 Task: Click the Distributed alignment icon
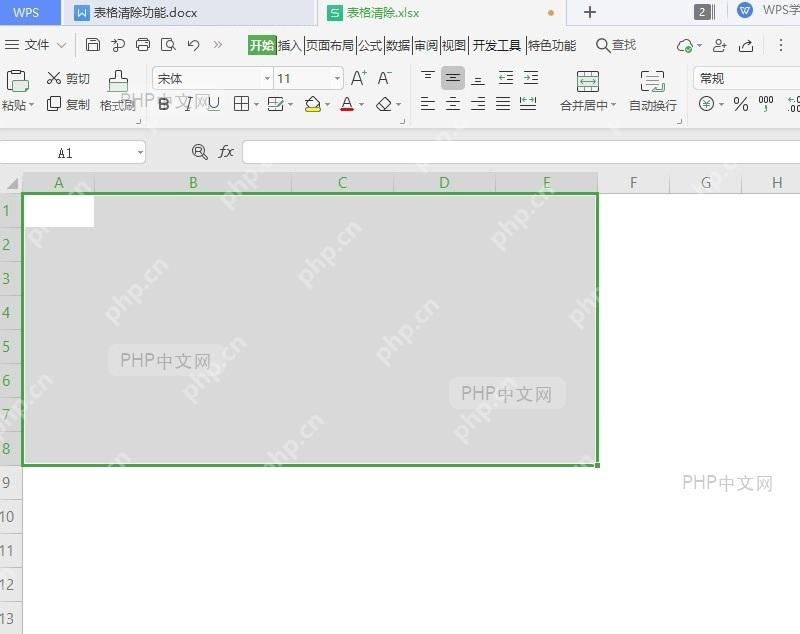point(528,104)
